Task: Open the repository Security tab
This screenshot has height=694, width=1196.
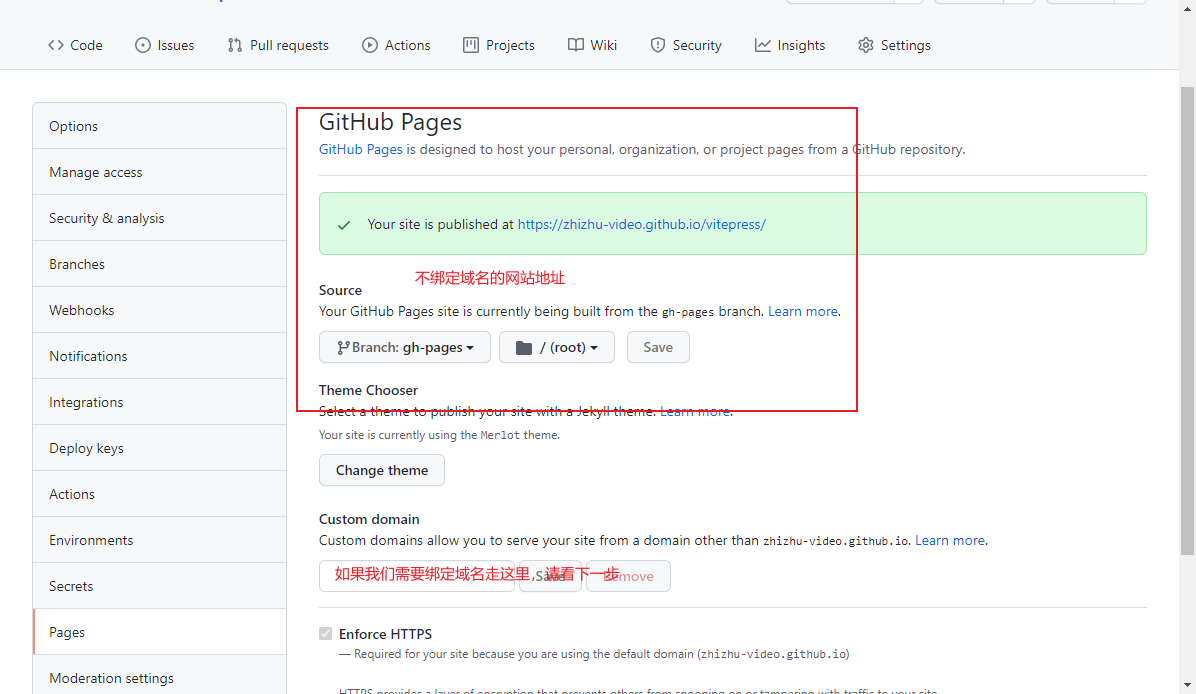Action: (686, 45)
